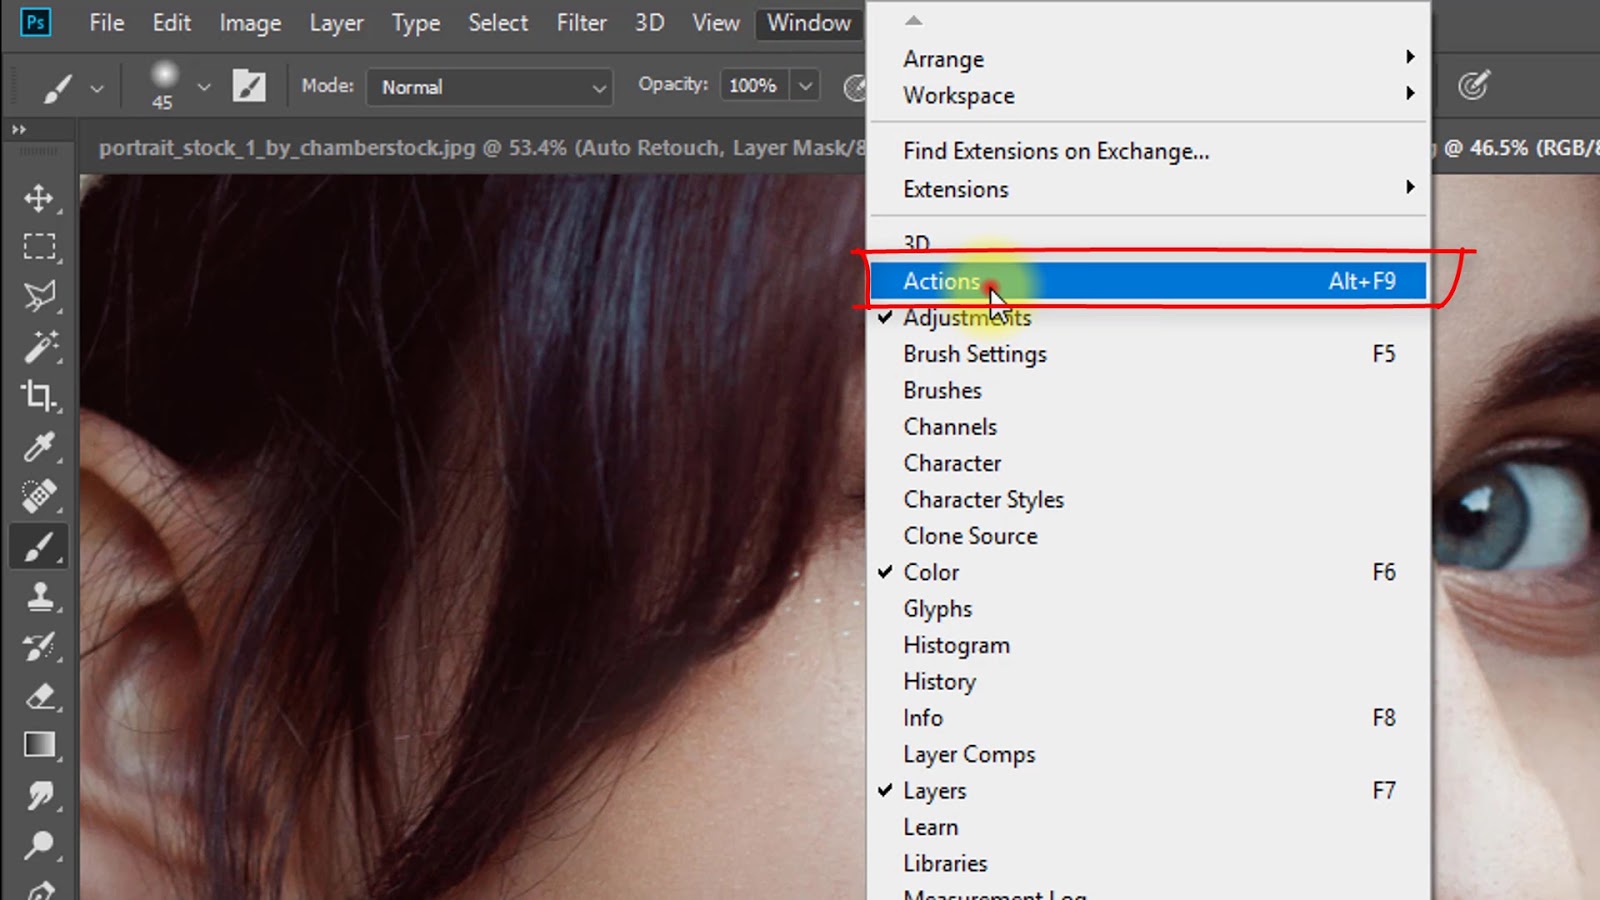
Task: Open the blend Mode dropdown set to Normal
Action: pos(490,87)
